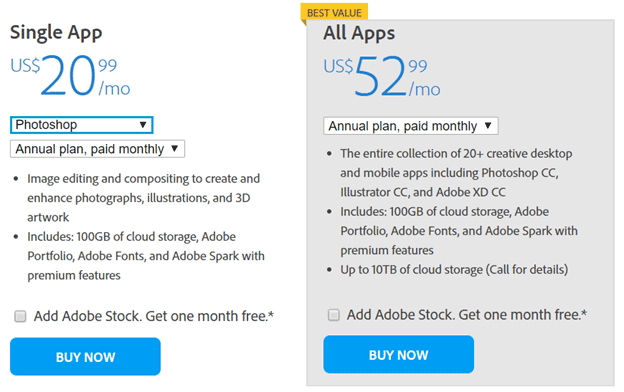Click the Up to 10TB cloud storage bullet
Screen dimensions: 624x392
454,270
